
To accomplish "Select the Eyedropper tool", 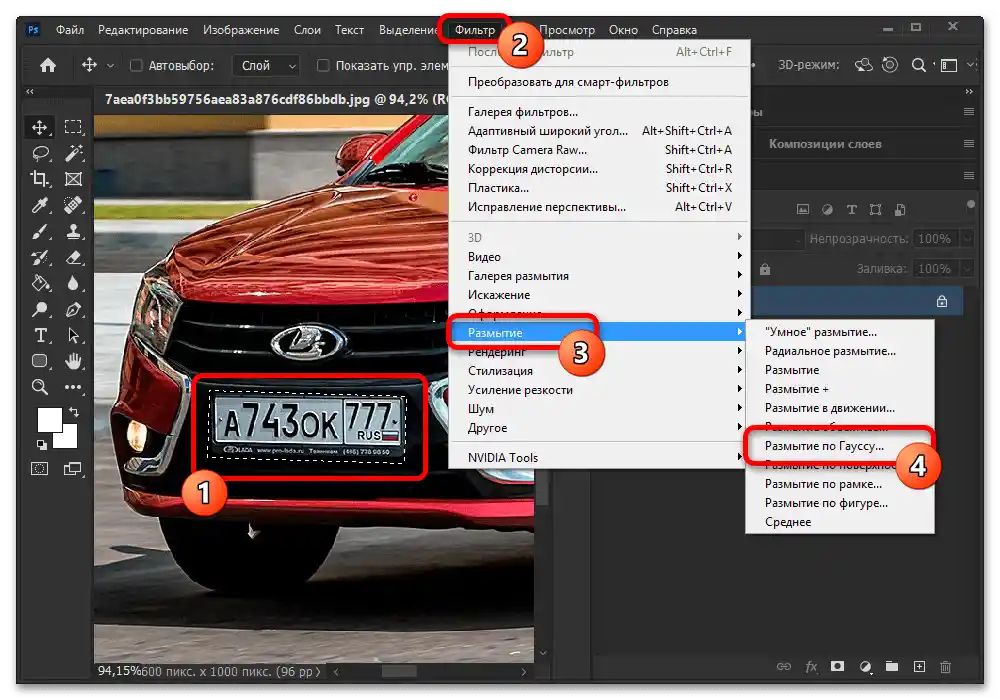I will [41, 205].
